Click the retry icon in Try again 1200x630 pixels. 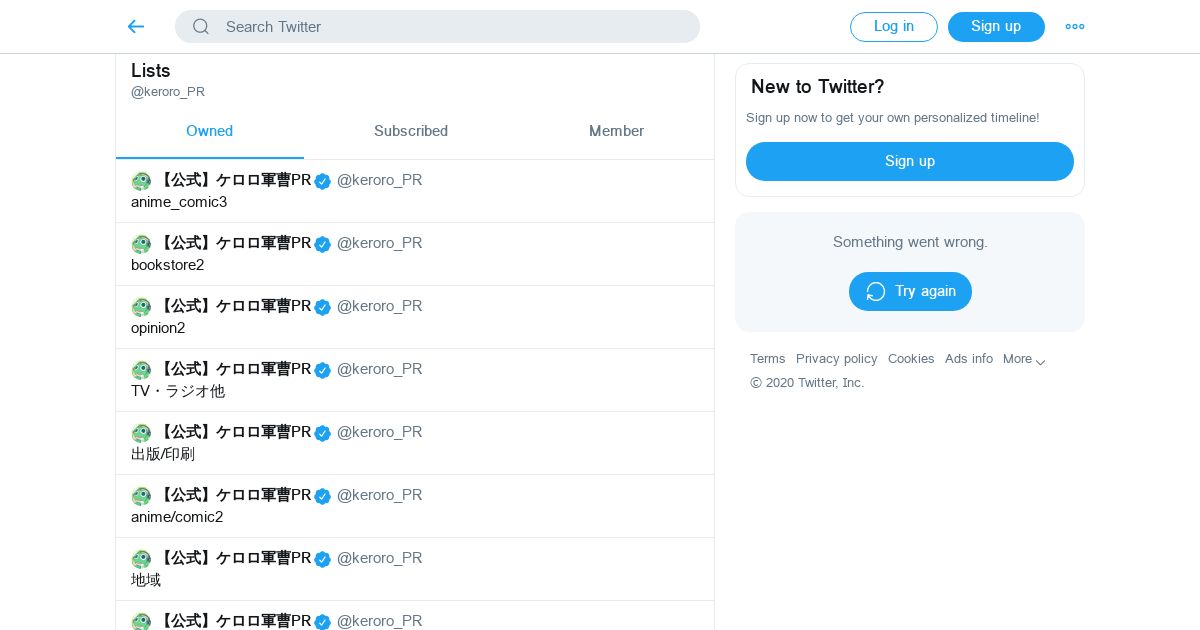tap(876, 292)
